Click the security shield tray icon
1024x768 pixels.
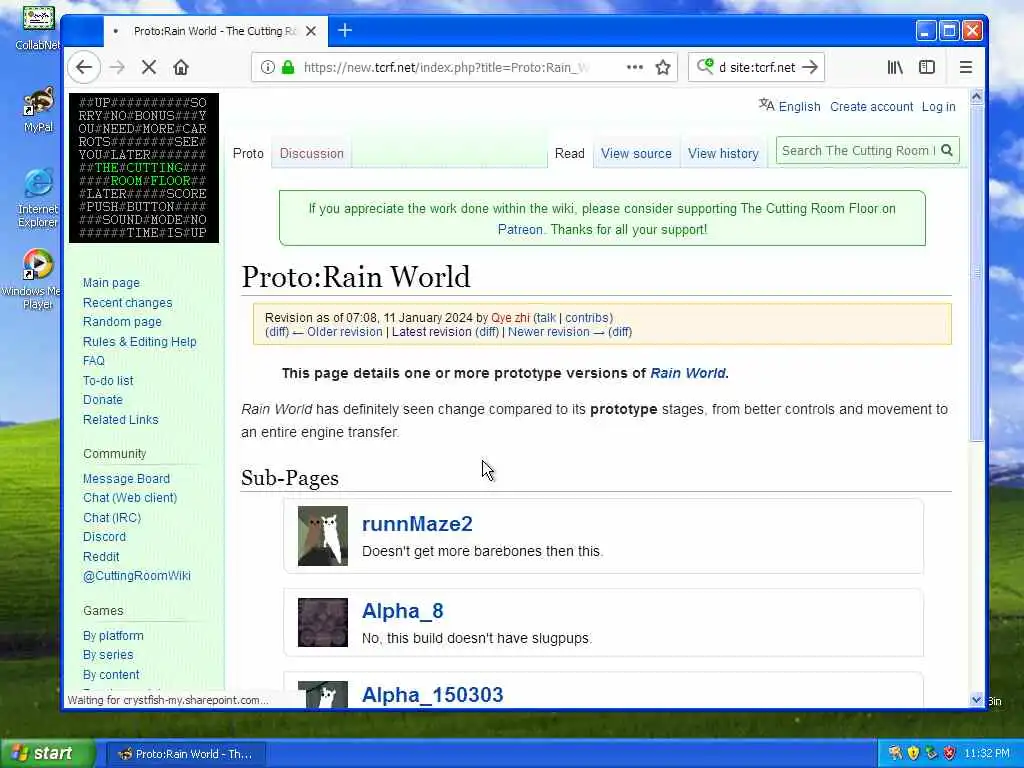[x=914, y=754]
